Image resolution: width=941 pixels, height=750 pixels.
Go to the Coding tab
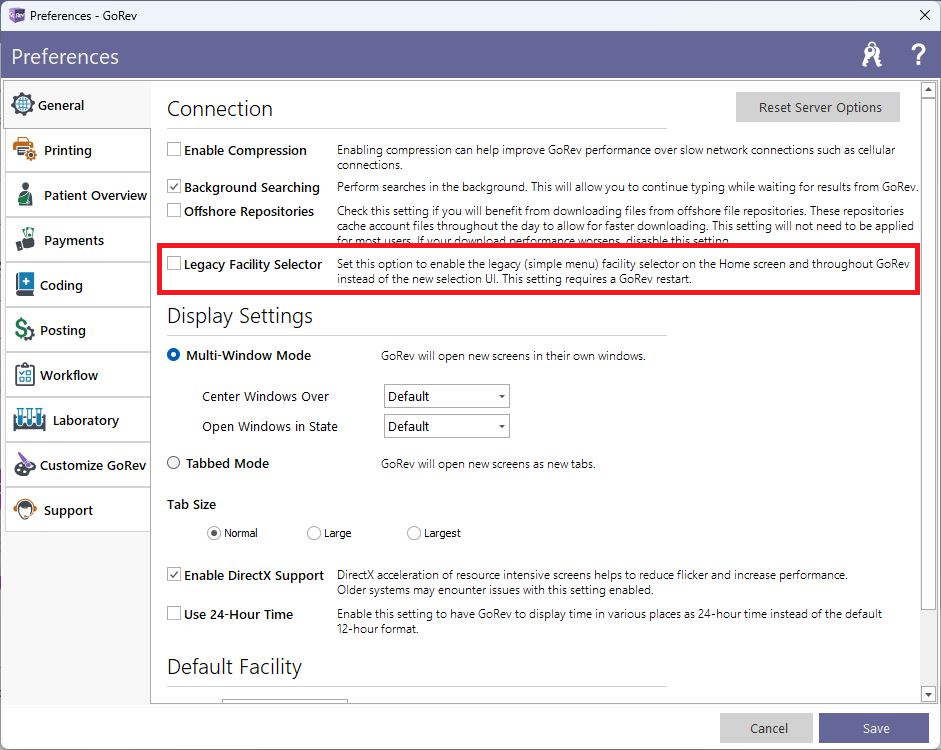click(77, 284)
